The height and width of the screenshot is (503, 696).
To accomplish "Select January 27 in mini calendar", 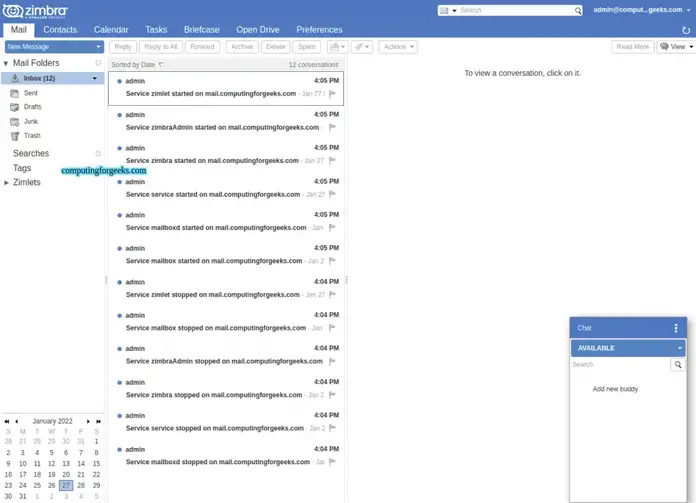I will point(66,485).
